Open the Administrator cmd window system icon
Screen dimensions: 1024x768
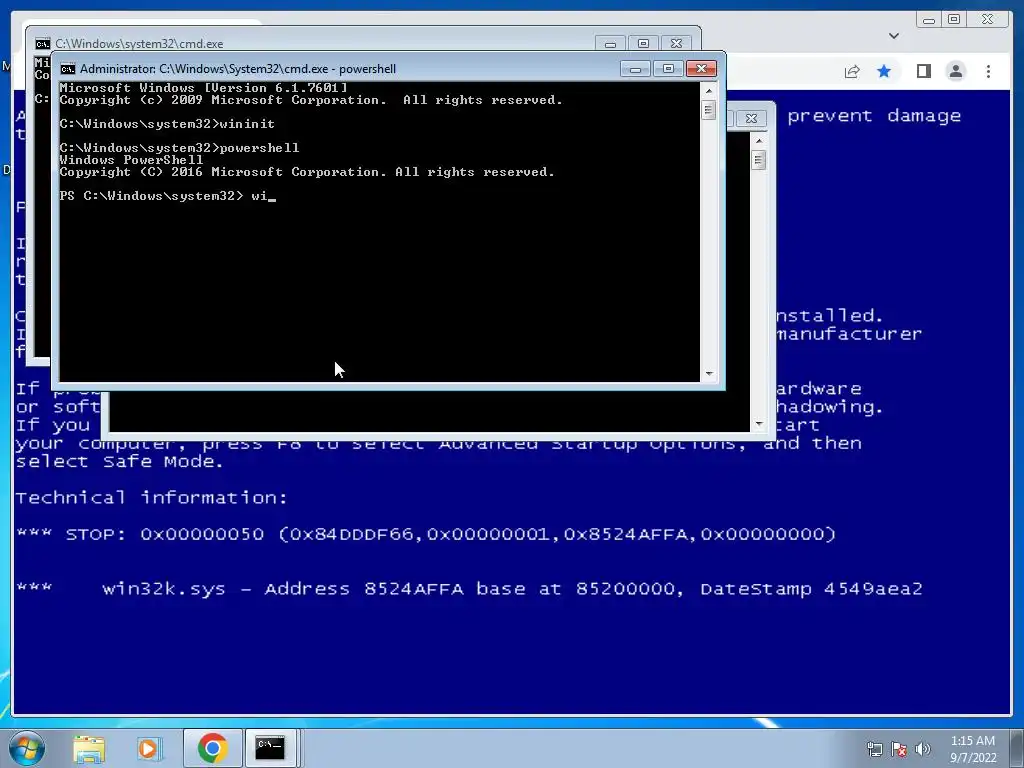click(x=67, y=69)
